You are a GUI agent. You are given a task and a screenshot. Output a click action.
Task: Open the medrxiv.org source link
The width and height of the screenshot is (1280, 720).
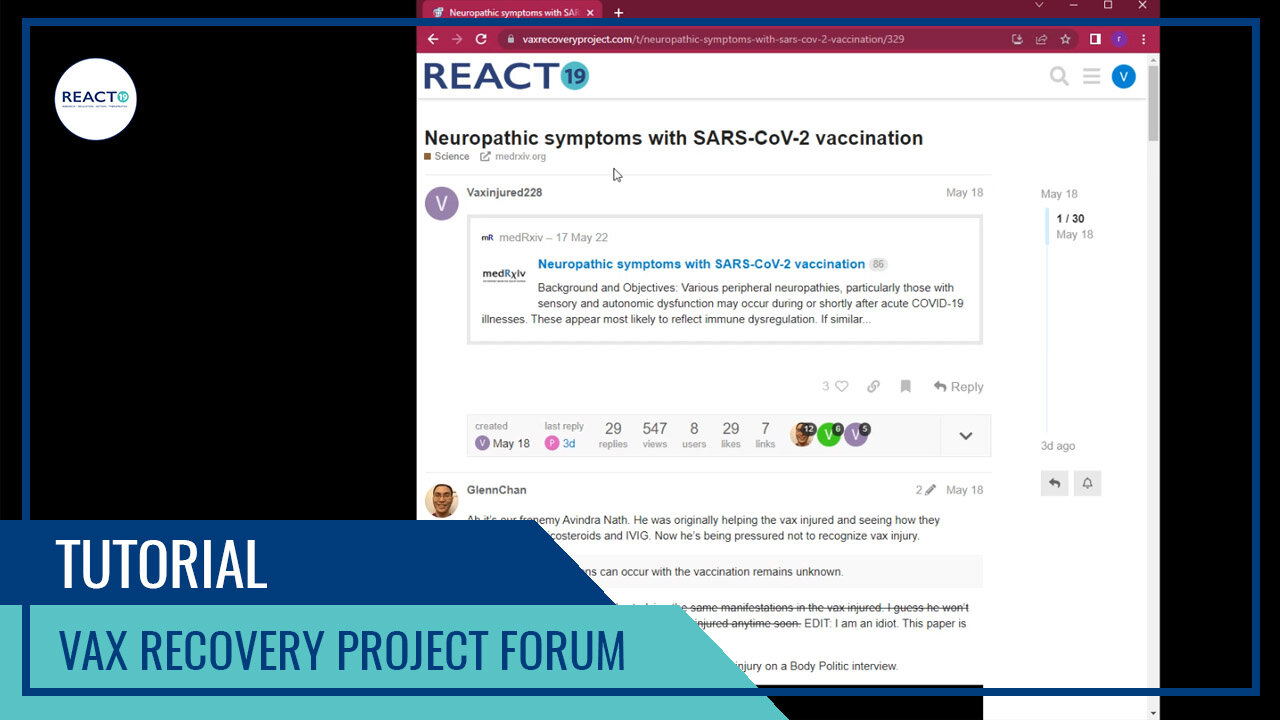[x=513, y=157]
